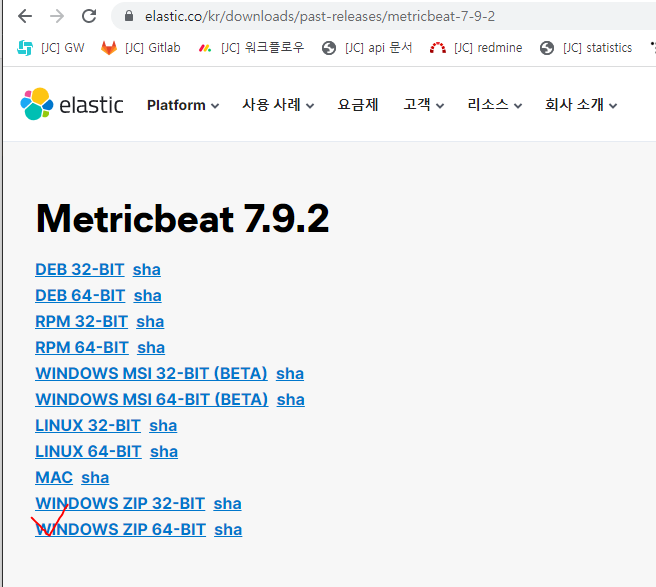Reload the page with the refresh icon
Screen dimensions: 656x587
[x=89, y=16]
